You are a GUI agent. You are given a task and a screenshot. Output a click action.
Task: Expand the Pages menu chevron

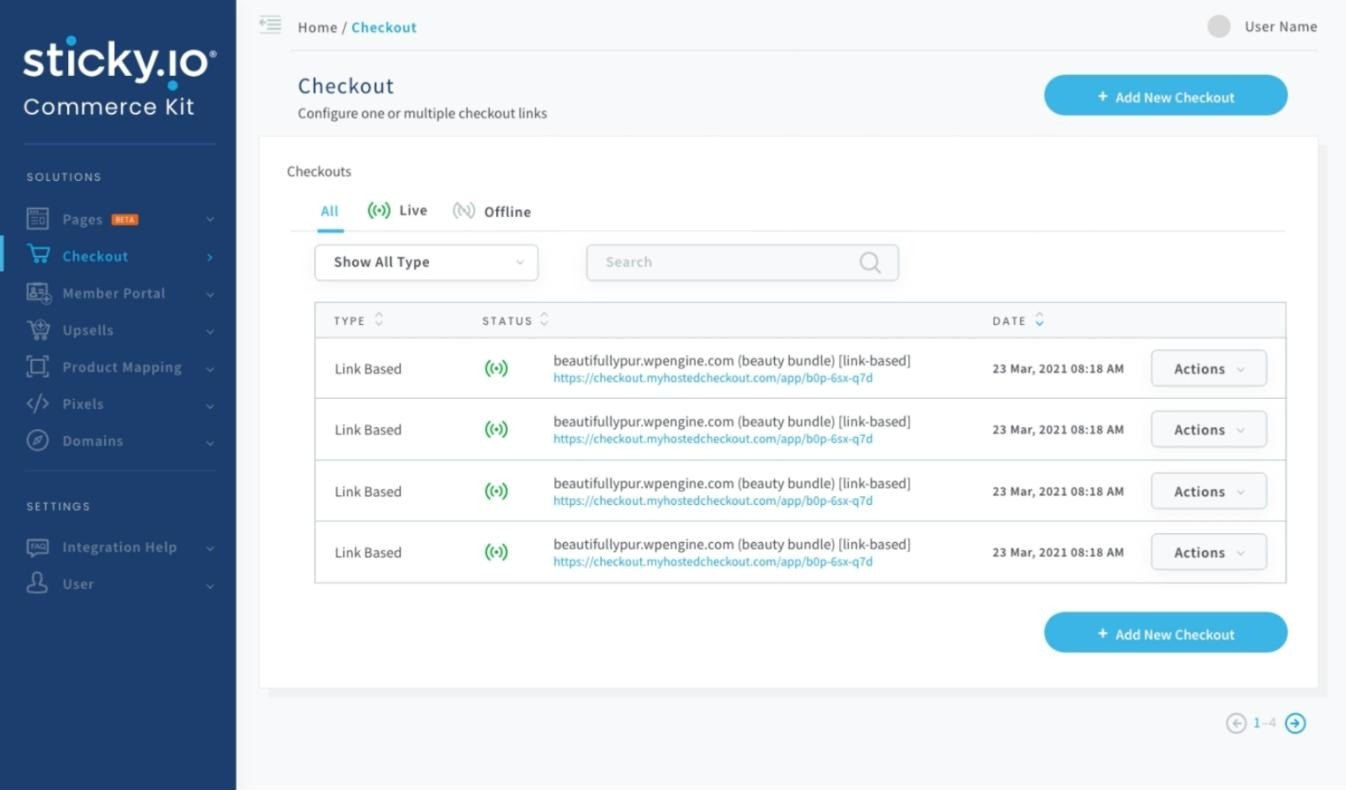210,219
